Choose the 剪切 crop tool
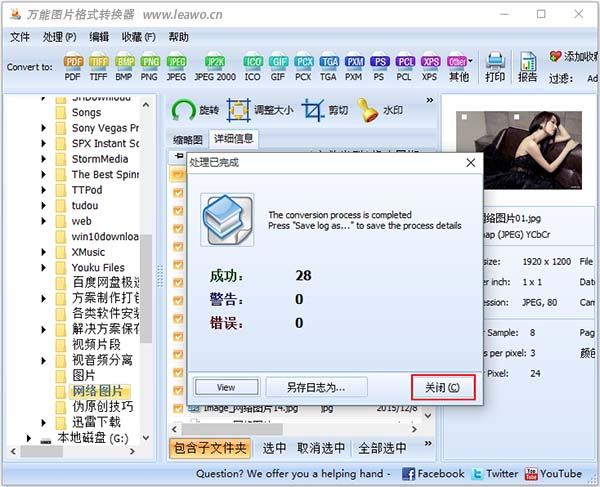600x487 pixels. pos(325,111)
